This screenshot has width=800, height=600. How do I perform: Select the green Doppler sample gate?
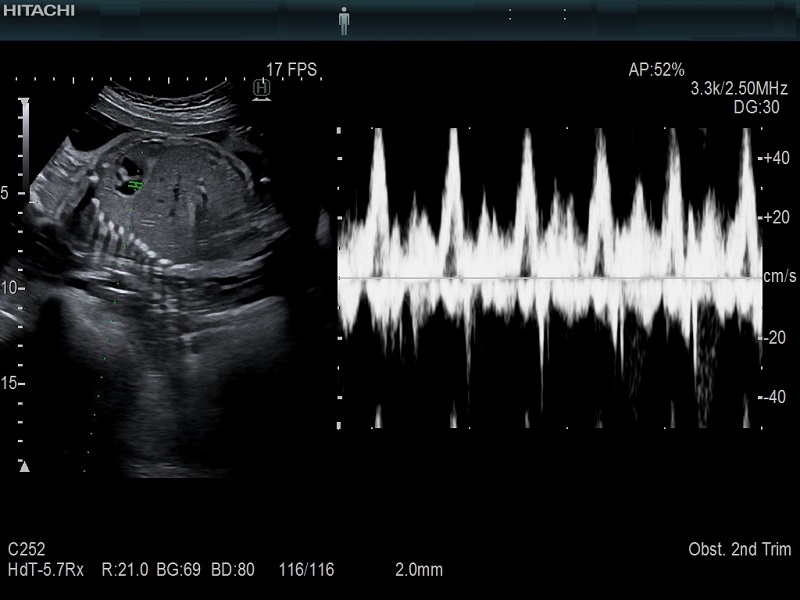tap(136, 186)
